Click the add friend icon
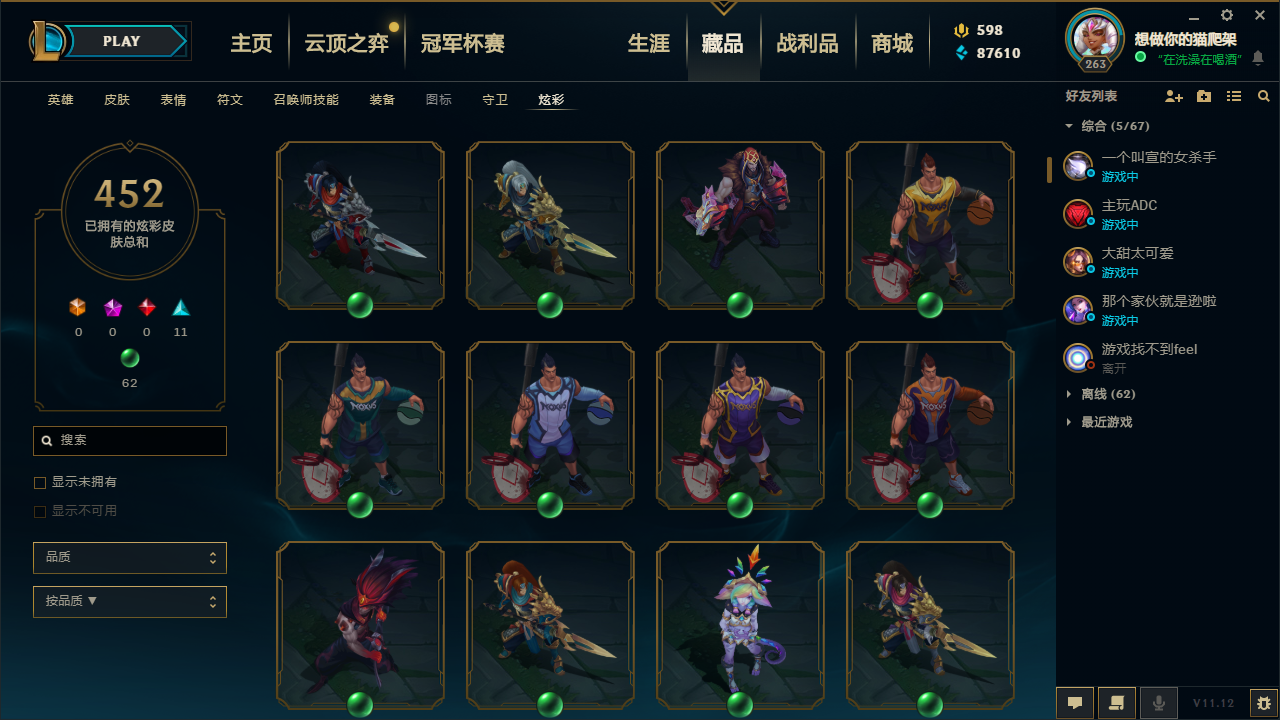Image resolution: width=1280 pixels, height=720 pixels. 1174,97
